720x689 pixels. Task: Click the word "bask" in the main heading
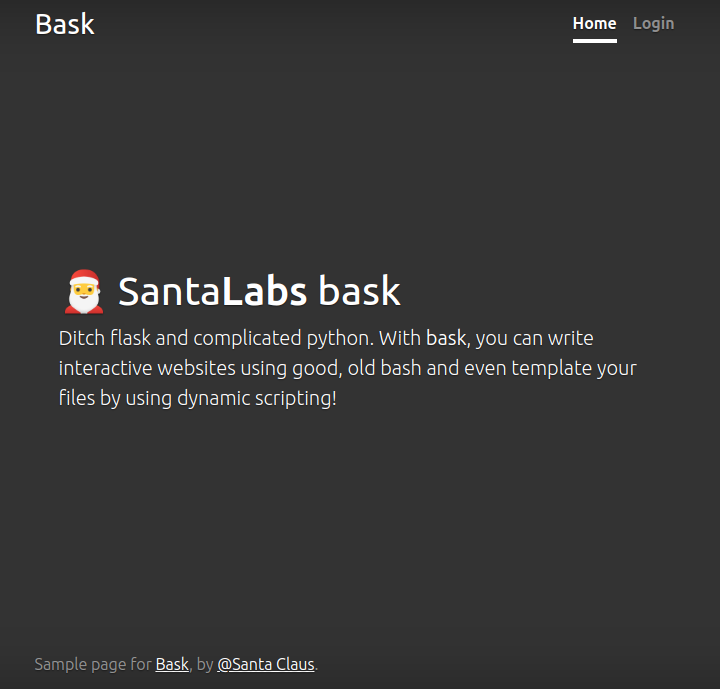click(x=359, y=291)
